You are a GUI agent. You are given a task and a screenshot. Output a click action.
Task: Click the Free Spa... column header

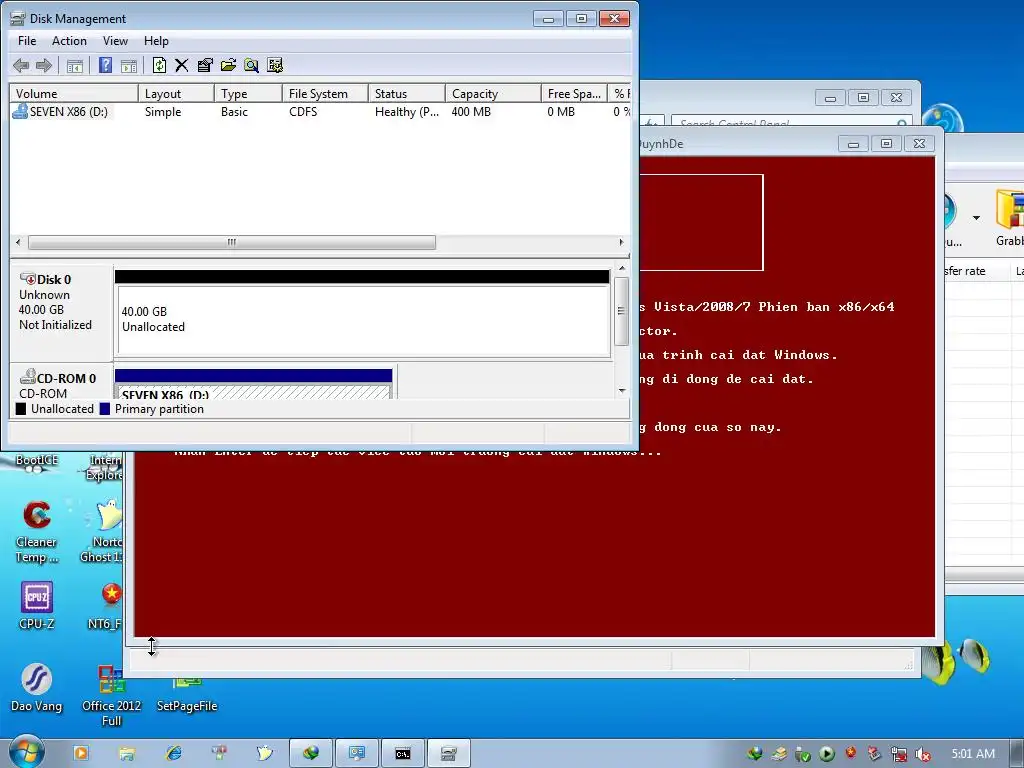[574, 93]
